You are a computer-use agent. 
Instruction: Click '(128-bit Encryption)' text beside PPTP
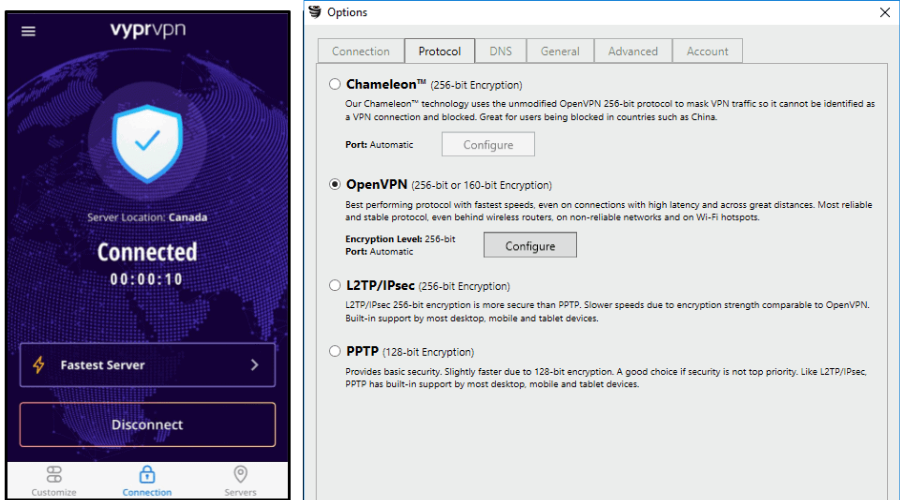(428, 352)
